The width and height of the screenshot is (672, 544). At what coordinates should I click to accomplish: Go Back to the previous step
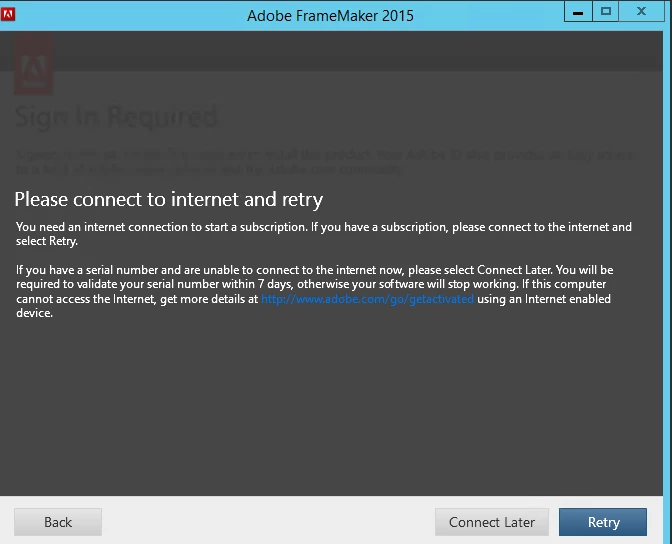pyautogui.click(x=58, y=522)
